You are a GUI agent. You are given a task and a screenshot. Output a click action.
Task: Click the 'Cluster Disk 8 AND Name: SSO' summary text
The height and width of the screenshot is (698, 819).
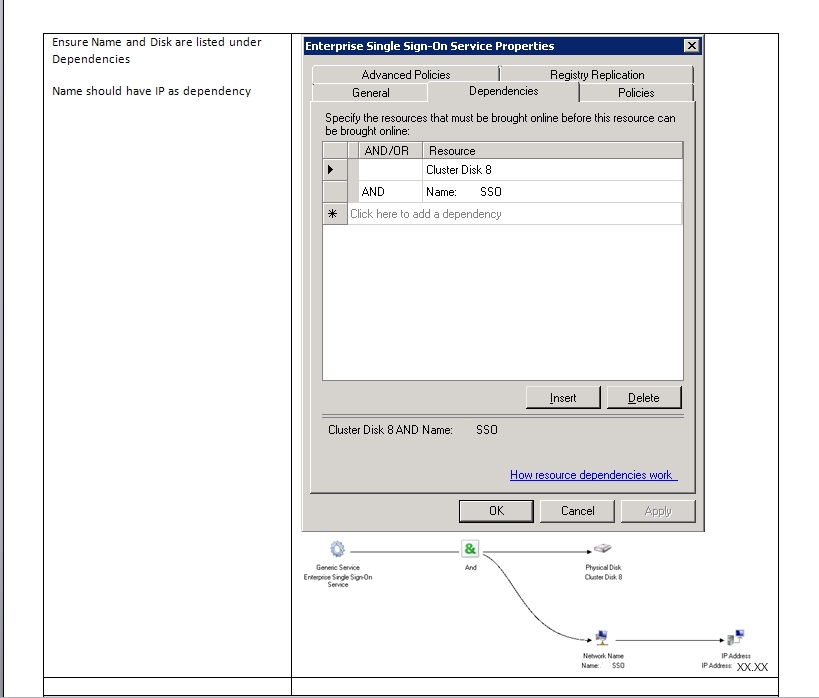tap(413, 430)
